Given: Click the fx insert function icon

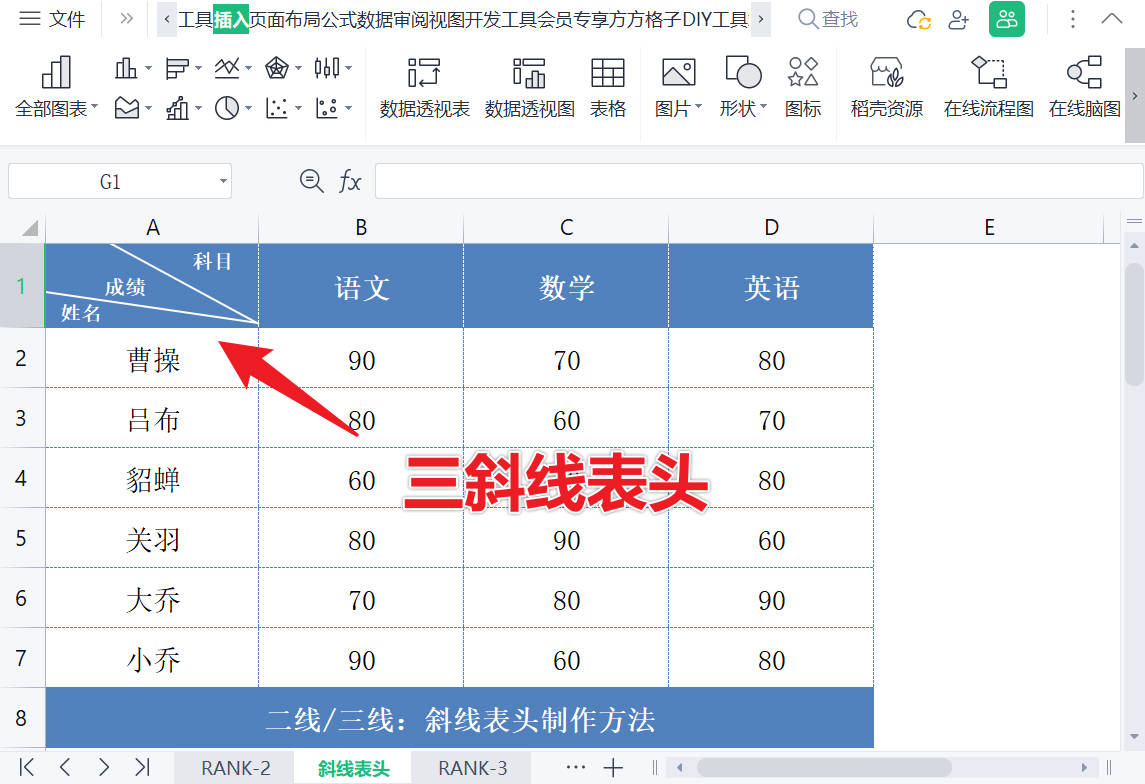Looking at the screenshot, I should pos(350,181).
